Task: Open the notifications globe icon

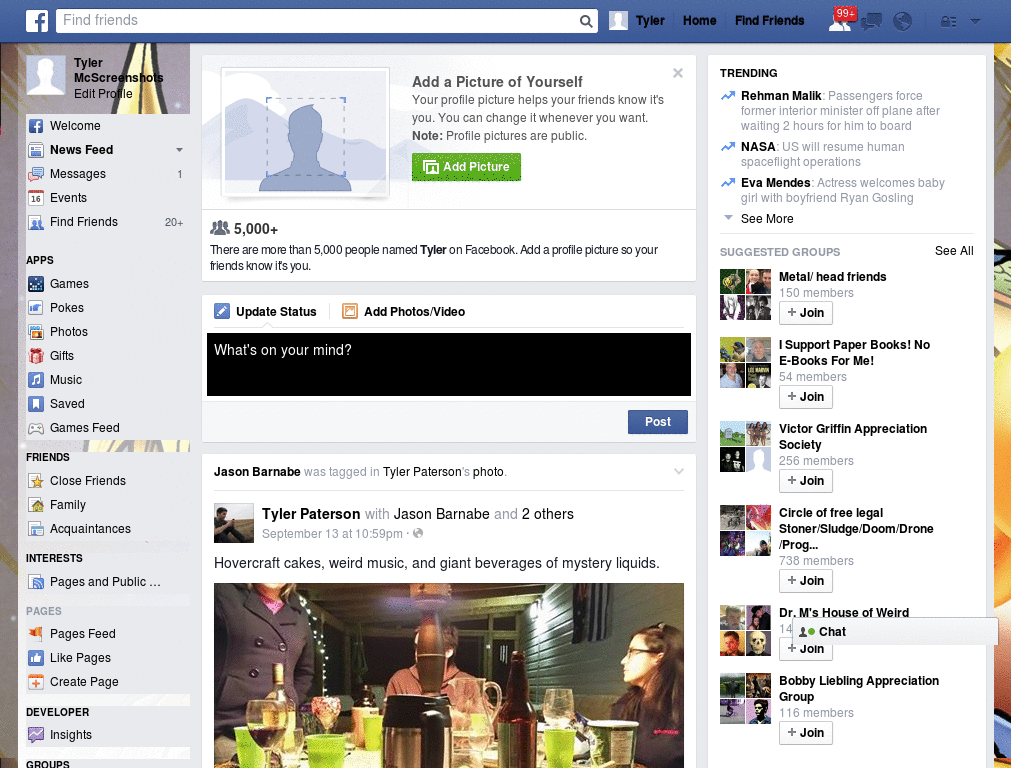Action: pos(903,22)
